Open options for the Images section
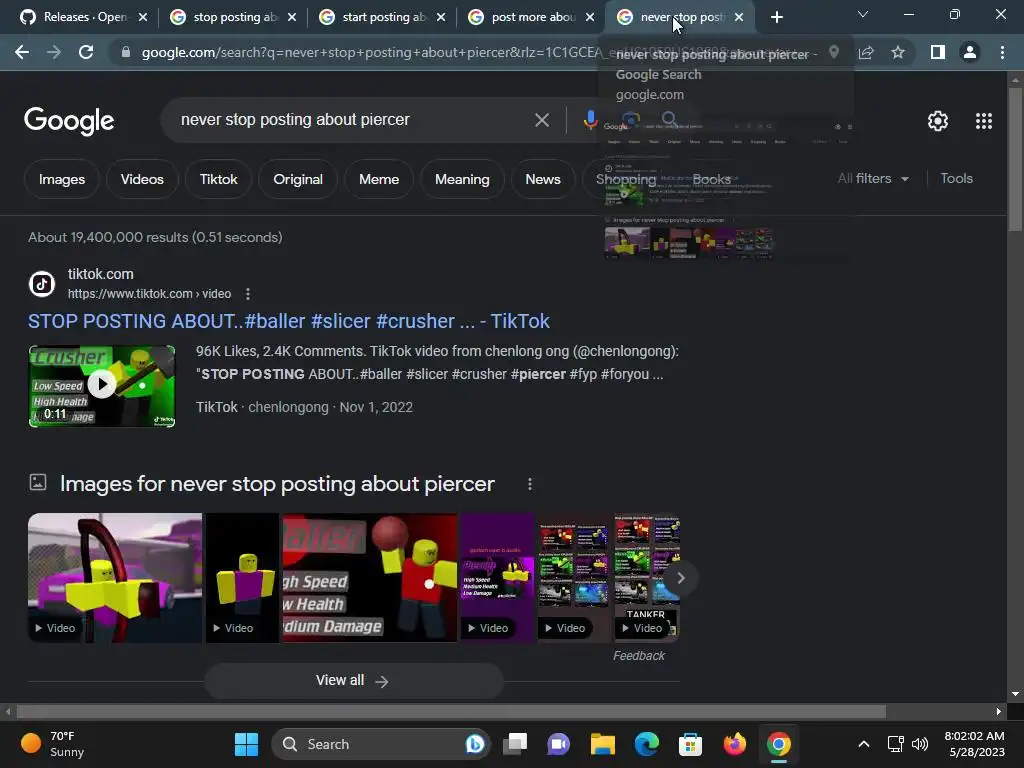This screenshot has width=1024, height=768. point(530,484)
